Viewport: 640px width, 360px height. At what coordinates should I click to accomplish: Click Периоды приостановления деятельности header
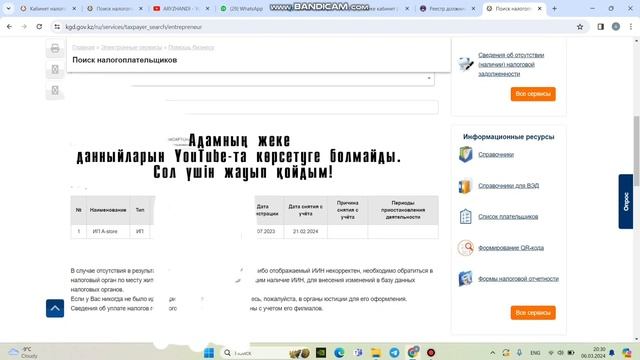tap(403, 210)
